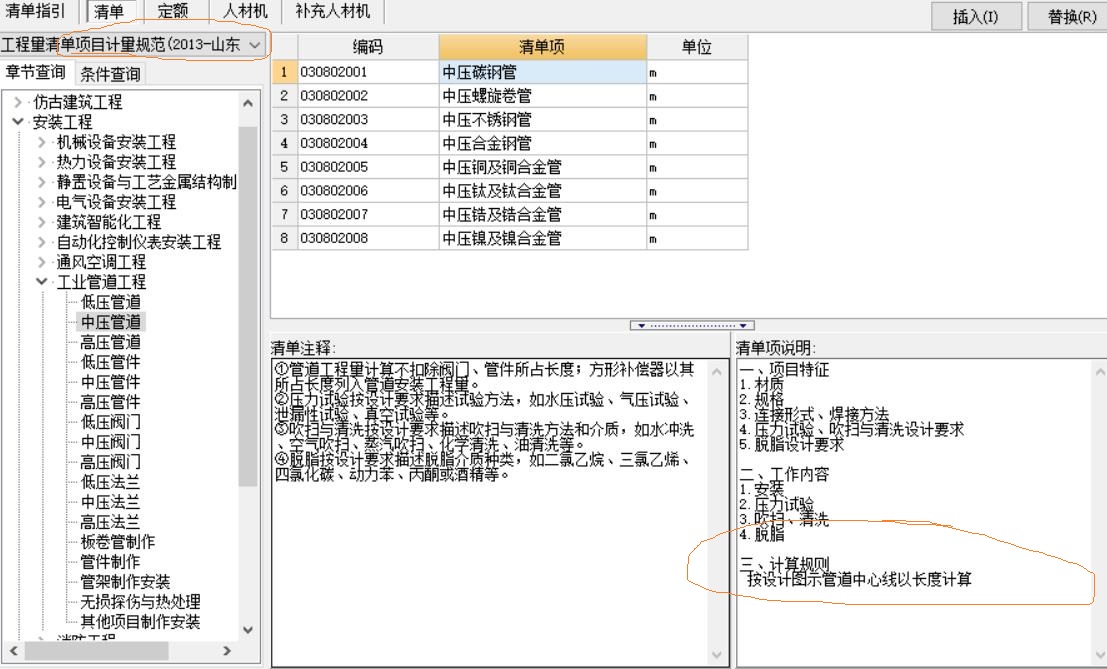This screenshot has height=669, width=1107.
Task: Click the 单位 column header
Action: pos(697,47)
